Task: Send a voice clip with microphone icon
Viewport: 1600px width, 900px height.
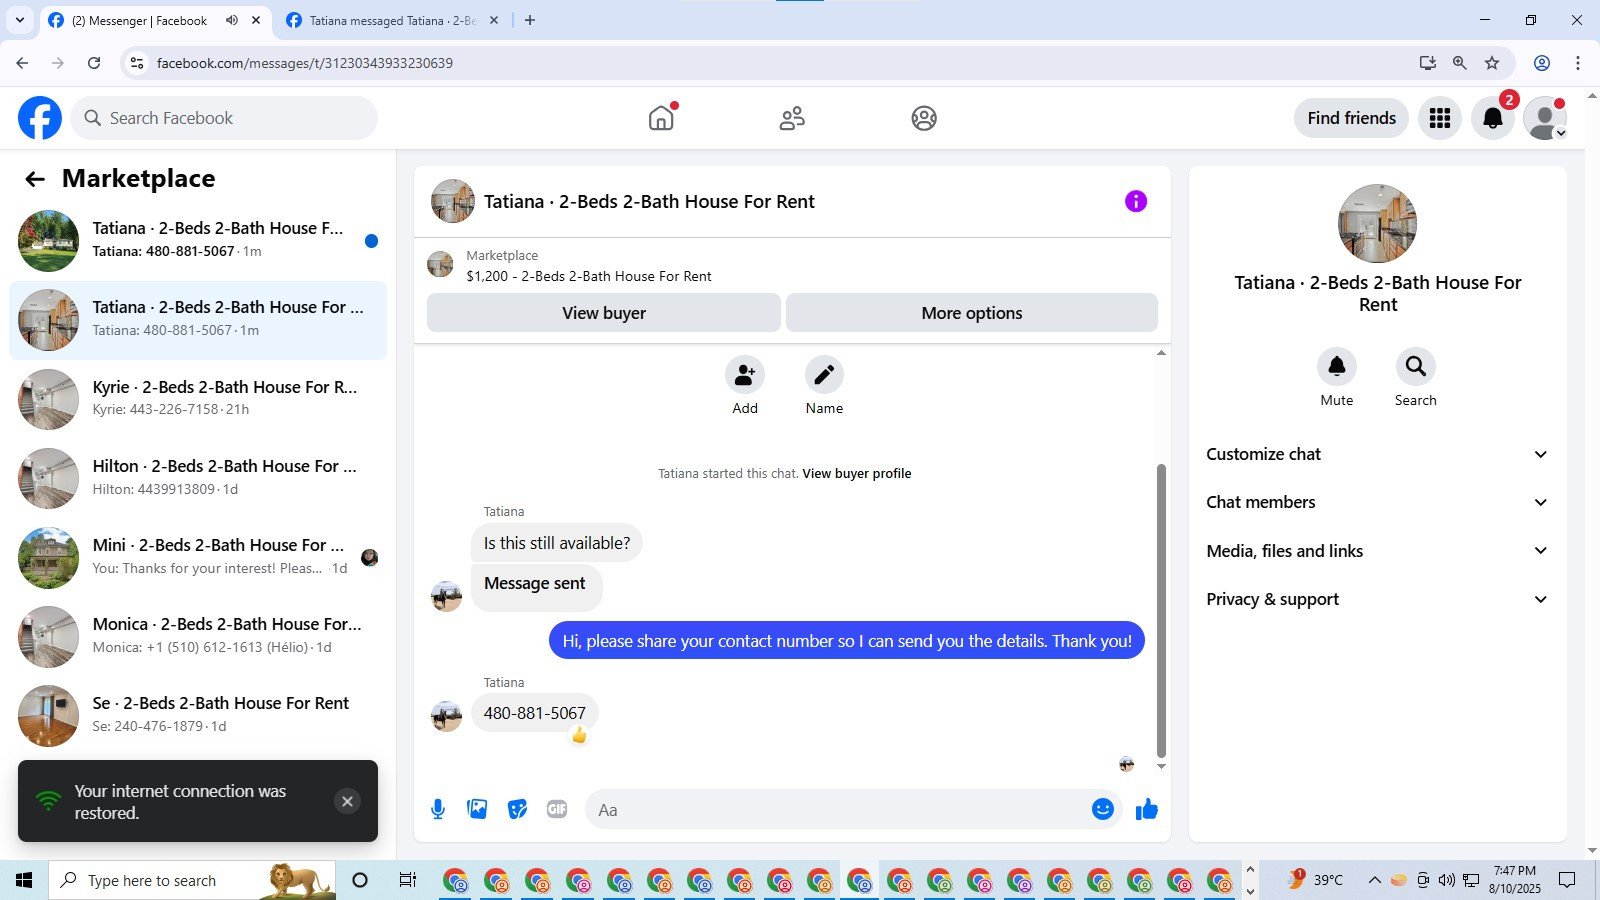Action: 438,809
